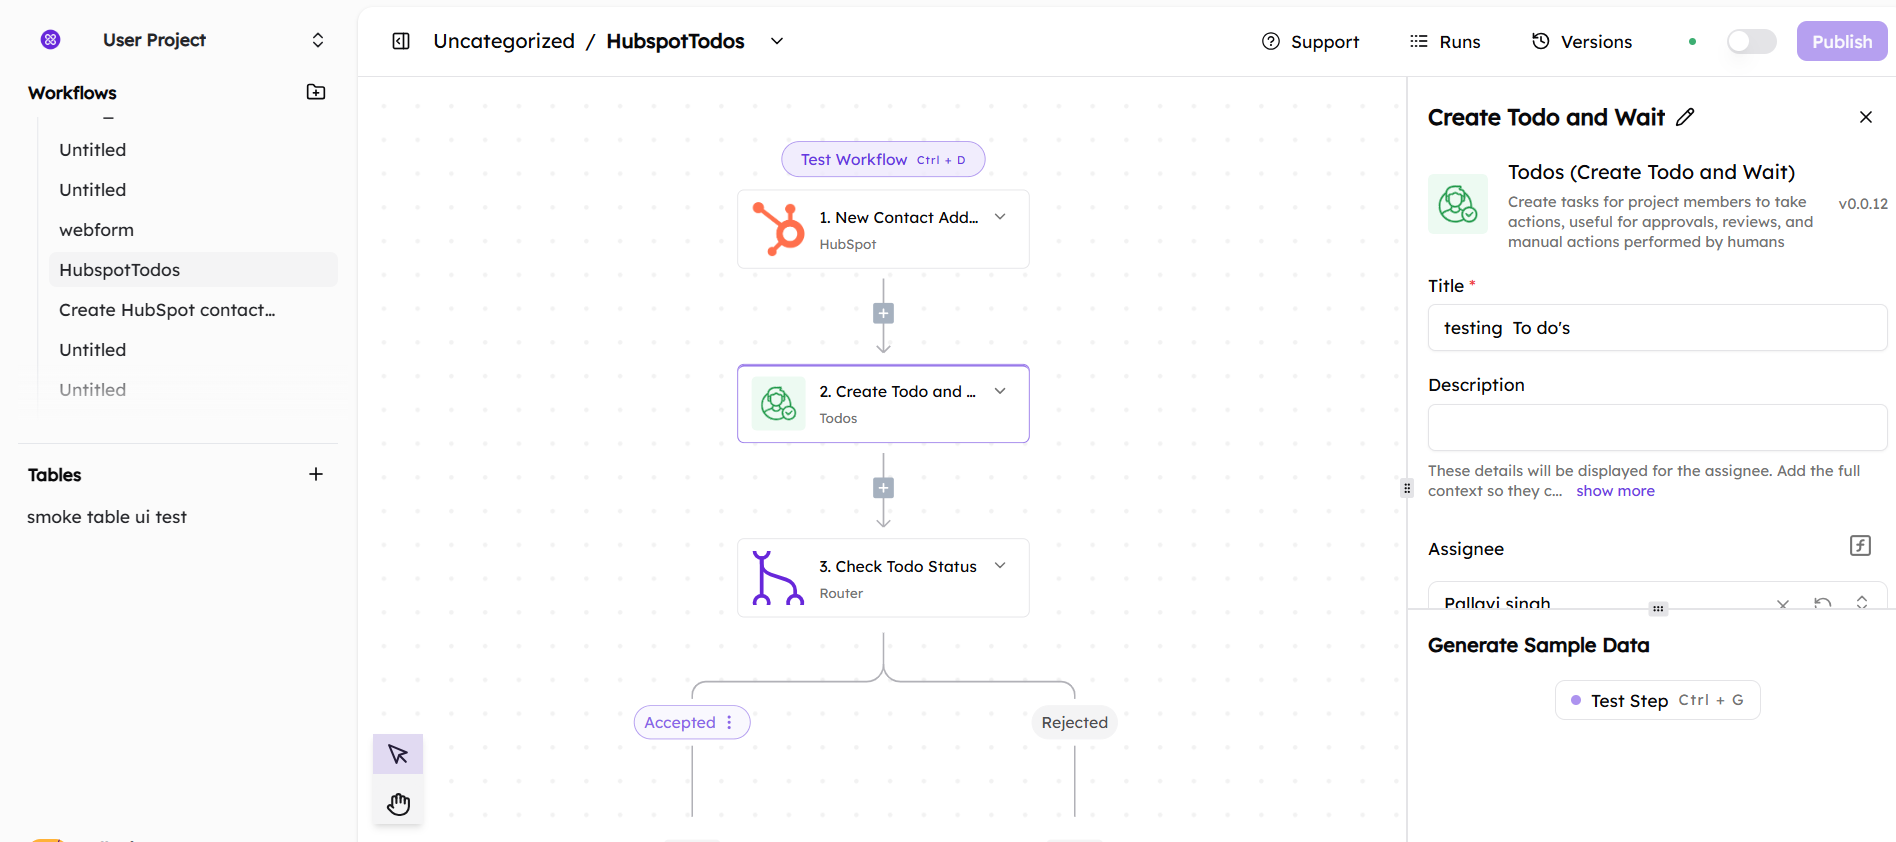Screen dimensions: 1896x842
Task: Add a new table with plus icon
Action: pos(316,474)
